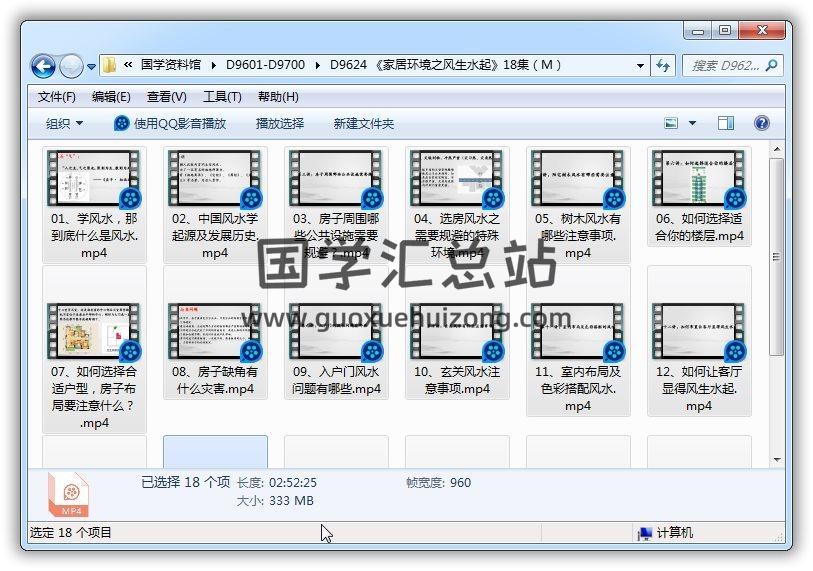The image size is (813, 571).
Task: Click 新建文件夹 button
Action: (363, 123)
